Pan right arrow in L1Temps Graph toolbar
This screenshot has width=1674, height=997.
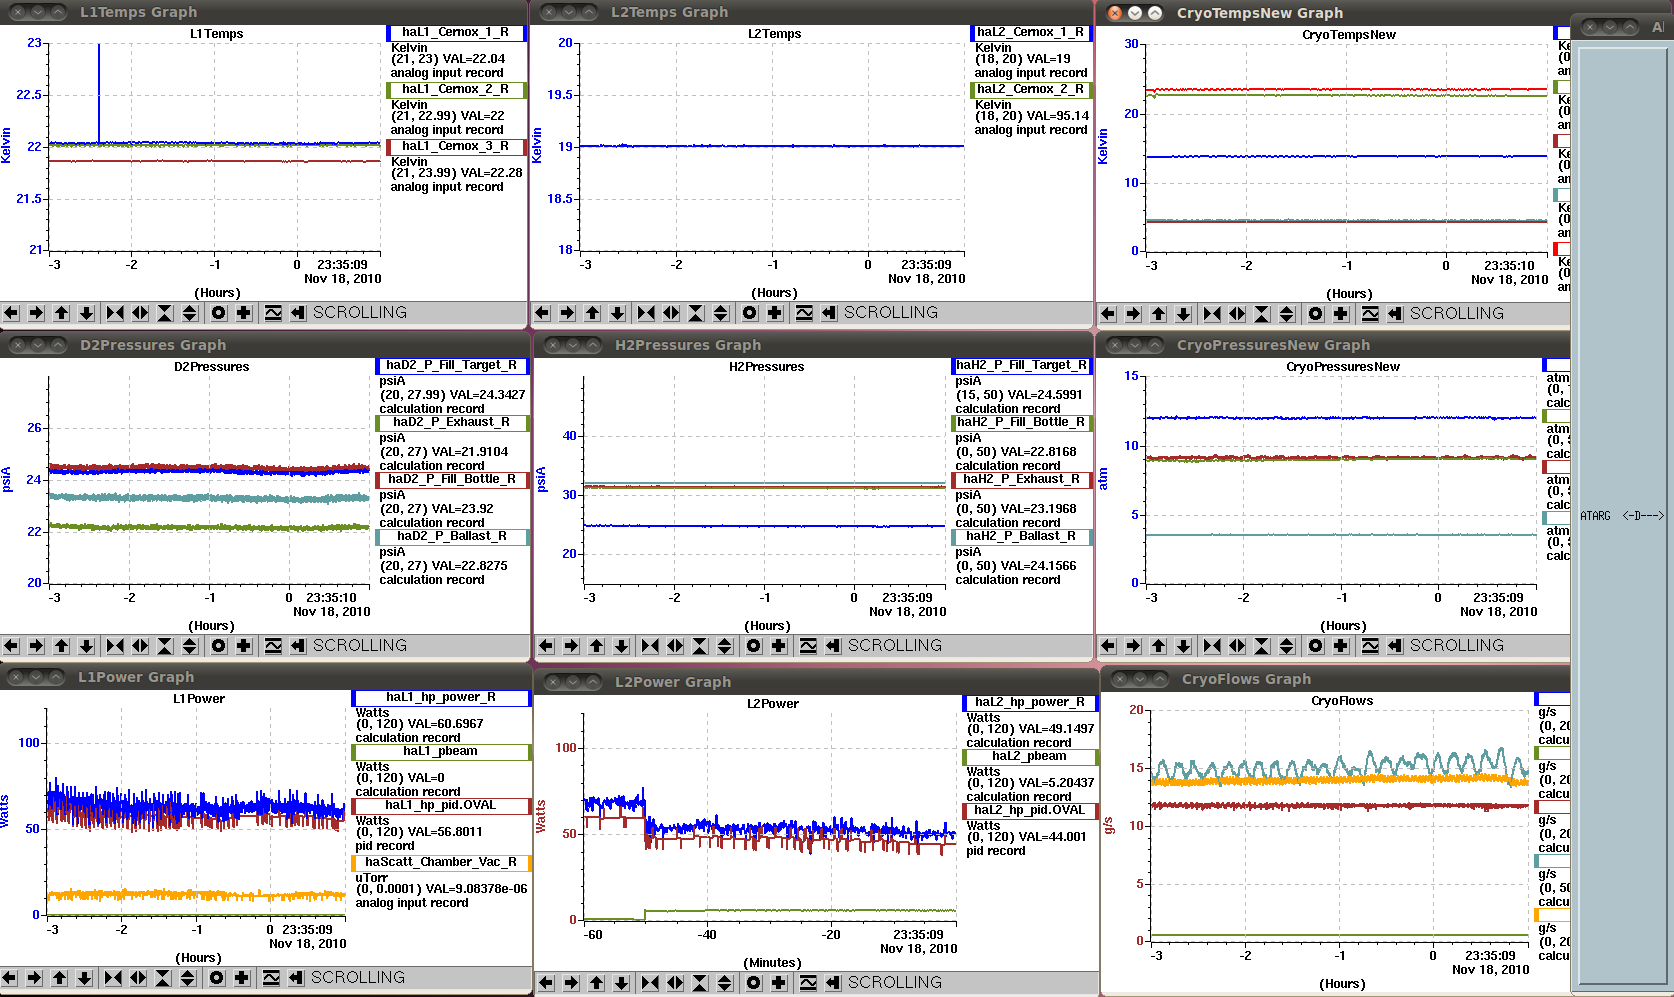(36, 313)
